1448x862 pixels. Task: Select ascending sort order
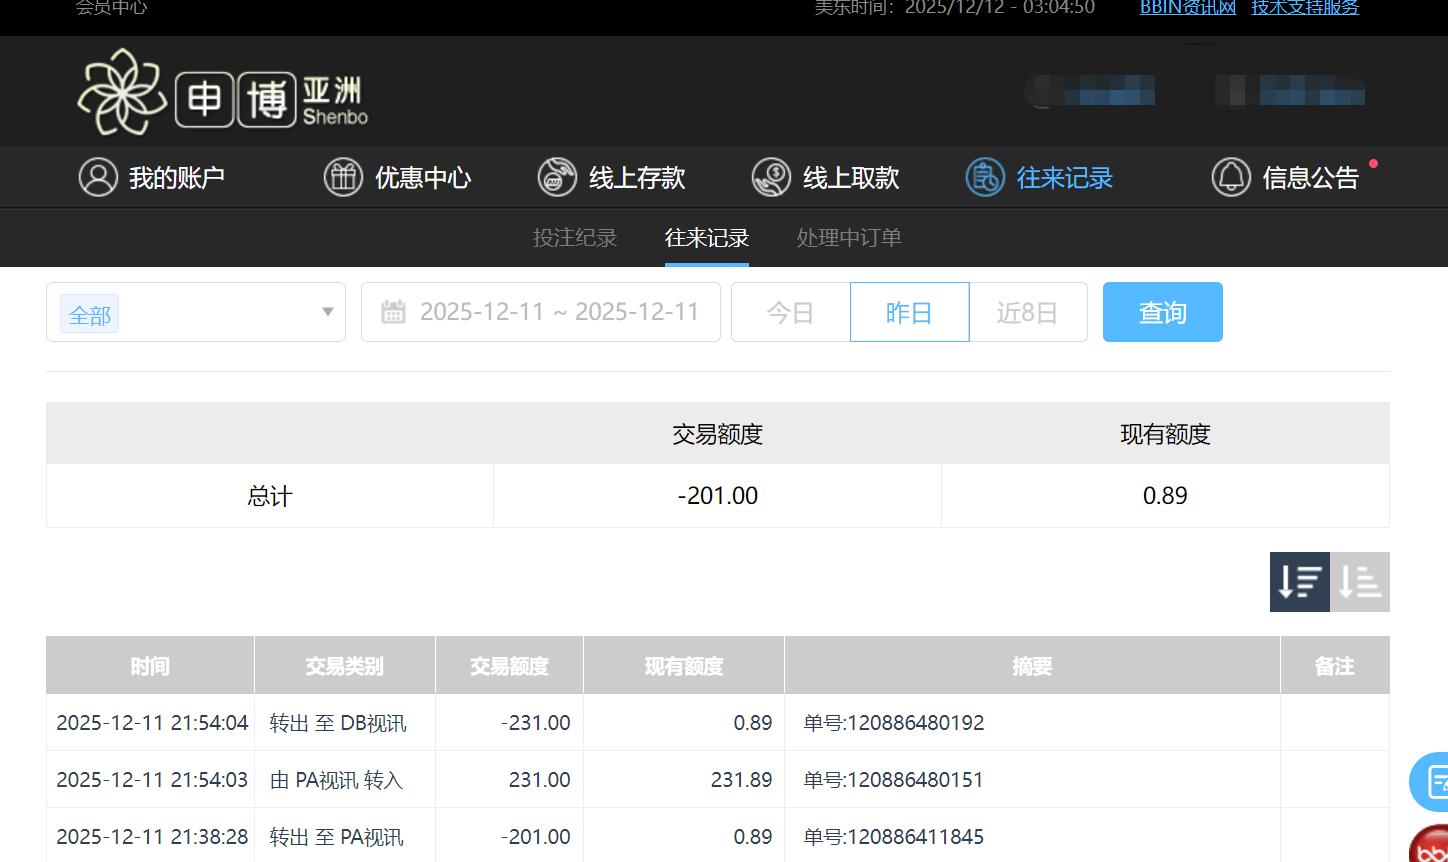click(1360, 581)
